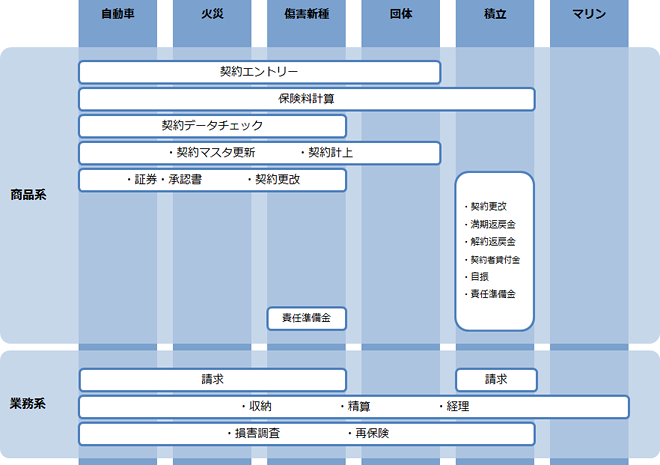This screenshot has width=660, height=465.
Task: Select the 契約エントリー box
Action: [x=260, y=72]
